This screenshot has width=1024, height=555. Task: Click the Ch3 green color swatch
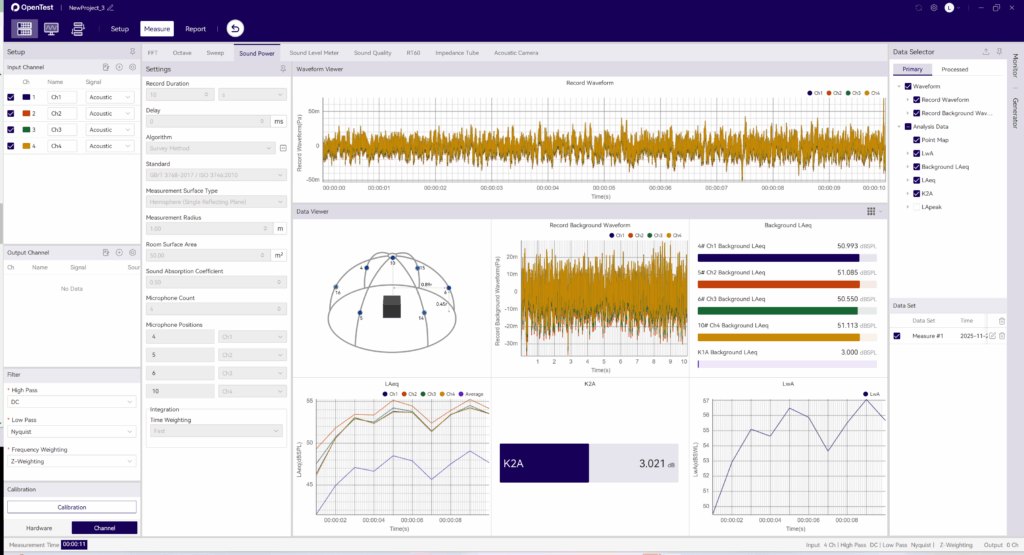click(x=27, y=130)
